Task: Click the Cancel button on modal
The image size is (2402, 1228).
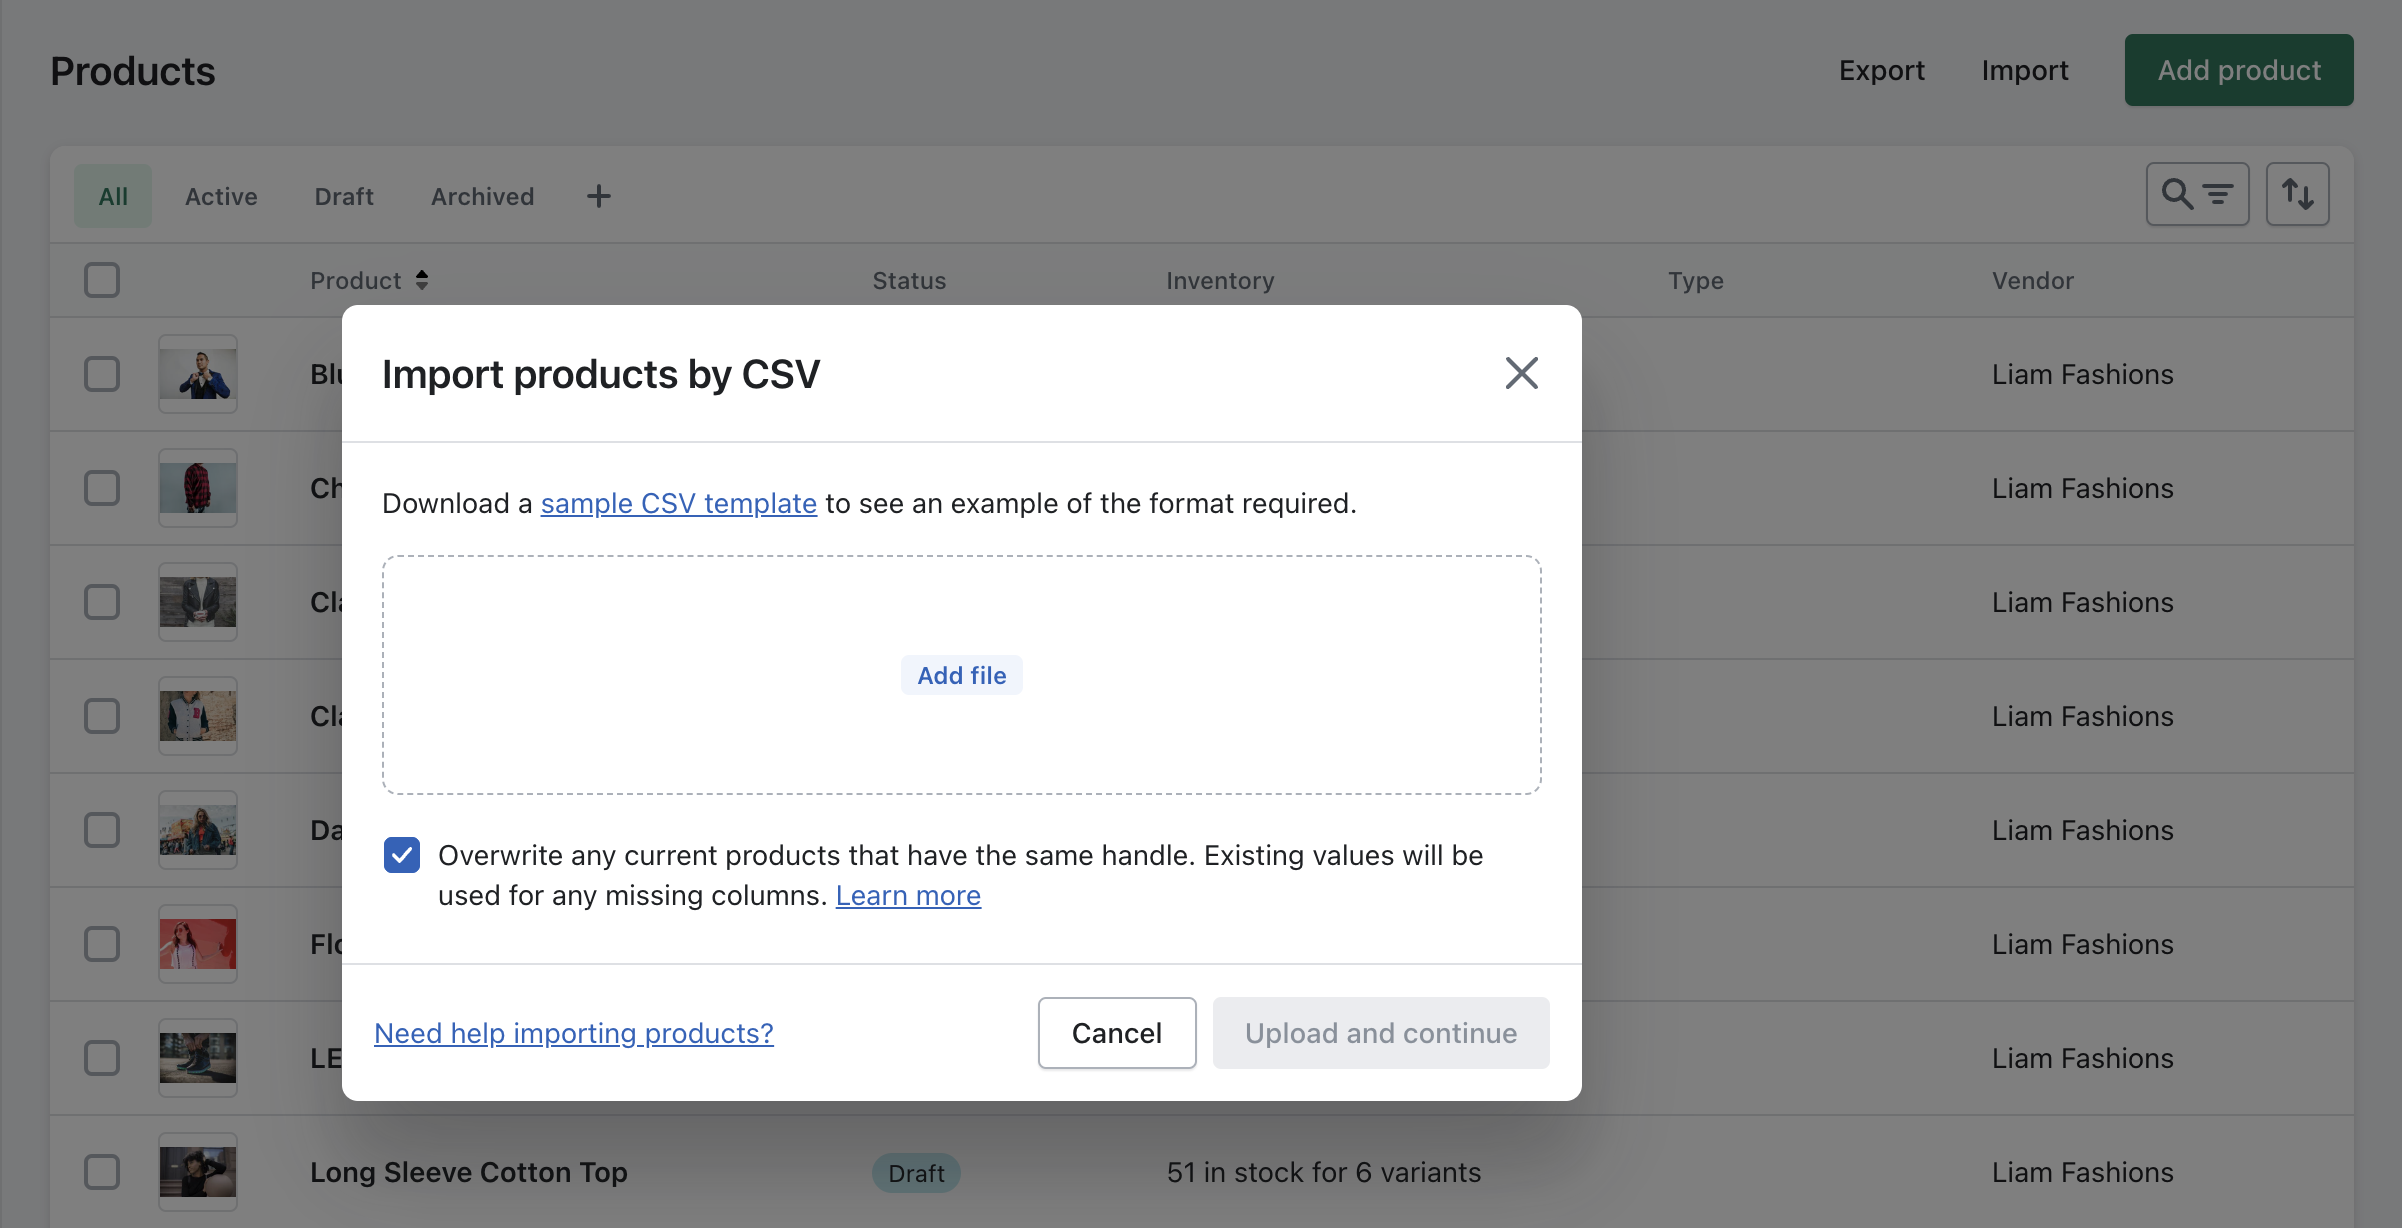Action: click(x=1116, y=1031)
